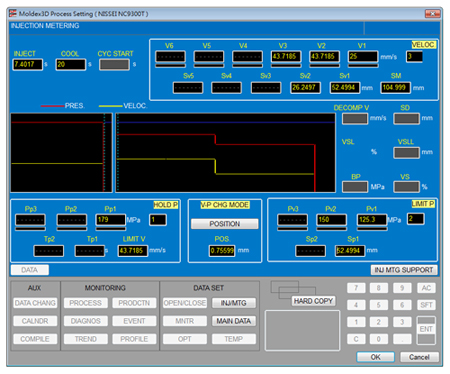Click the V-P change POS. field
This screenshot has width=450, height=374.
pyautogui.click(x=222, y=251)
